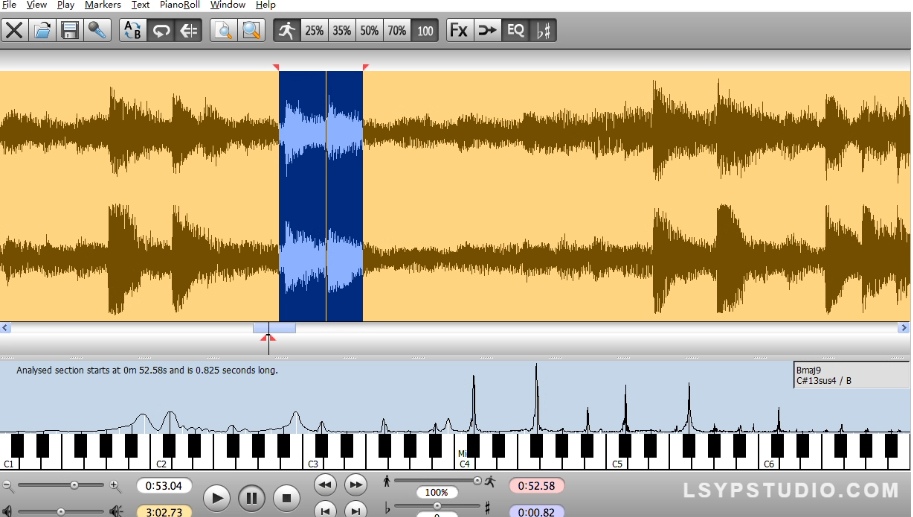Toggle the loop playback arrow button
This screenshot has width=913, height=517.
click(160, 31)
